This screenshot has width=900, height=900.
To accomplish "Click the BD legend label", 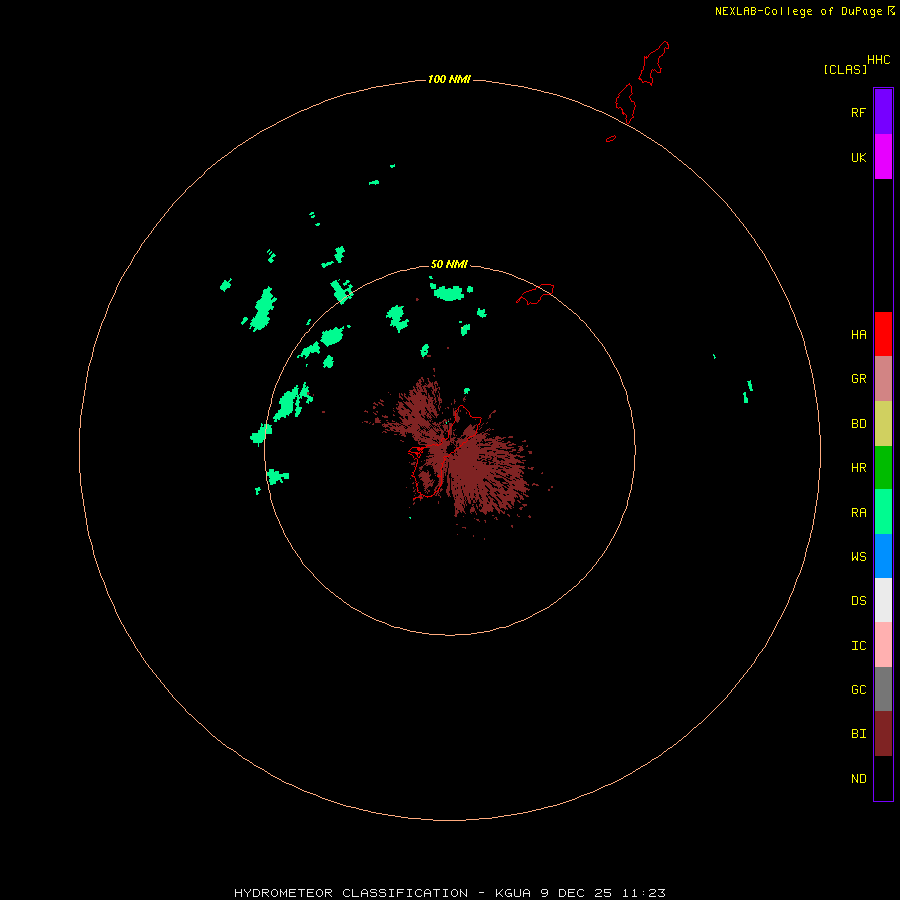I will pyautogui.click(x=858, y=424).
